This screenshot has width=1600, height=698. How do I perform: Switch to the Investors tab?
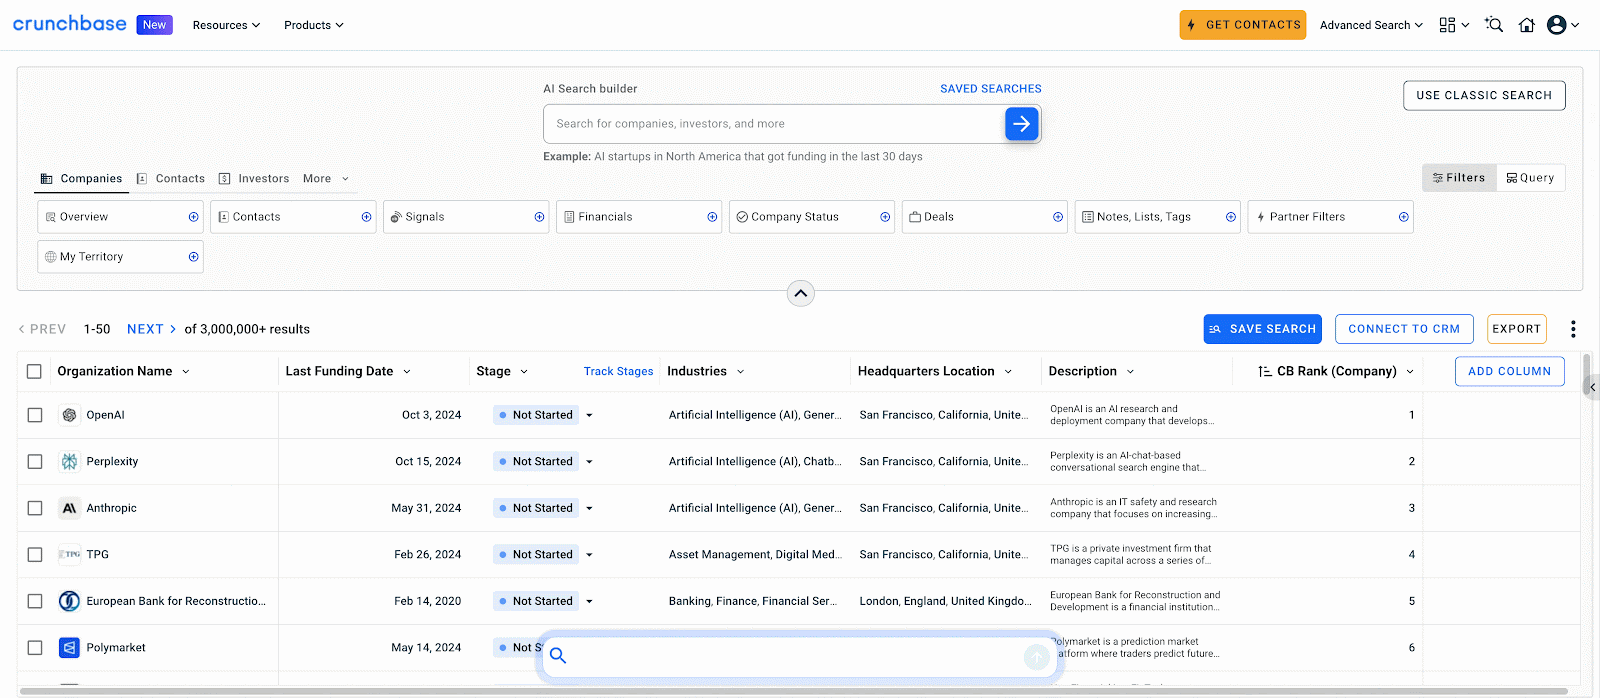[254, 179]
